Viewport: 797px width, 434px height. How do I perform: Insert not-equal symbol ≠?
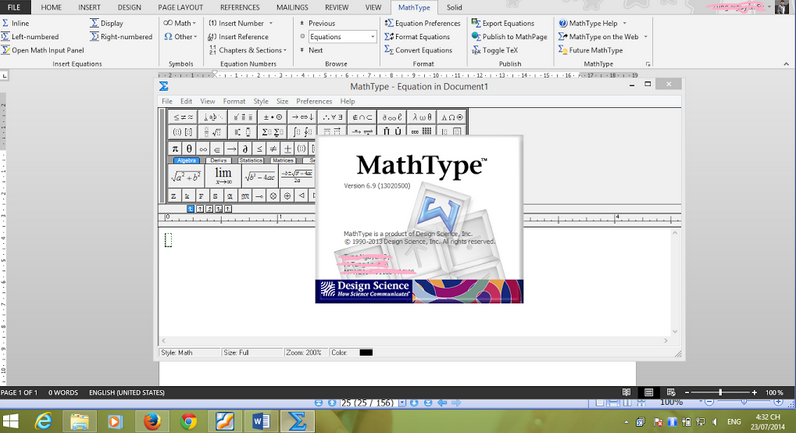(273, 149)
